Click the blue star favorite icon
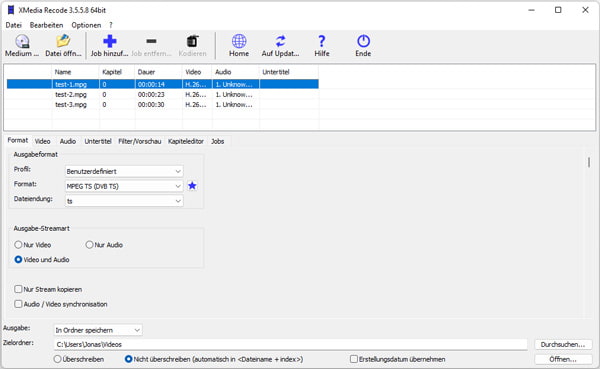 point(192,186)
